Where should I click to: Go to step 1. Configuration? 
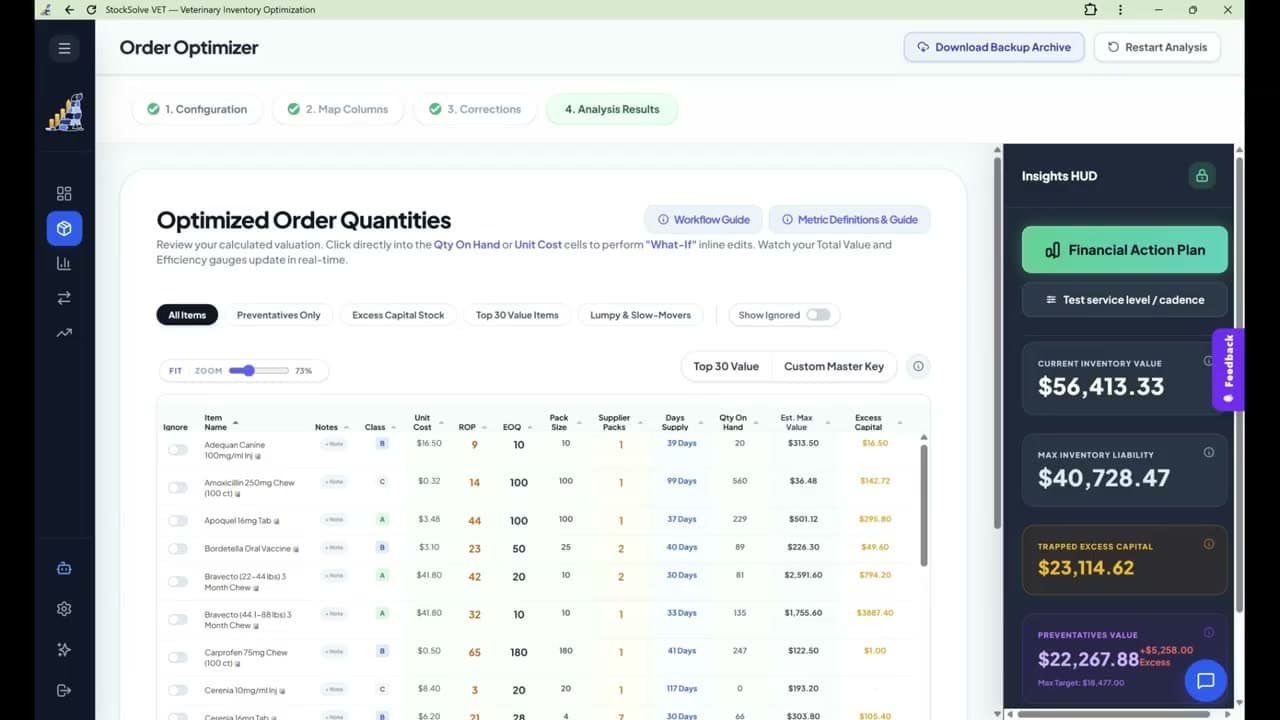coord(197,109)
